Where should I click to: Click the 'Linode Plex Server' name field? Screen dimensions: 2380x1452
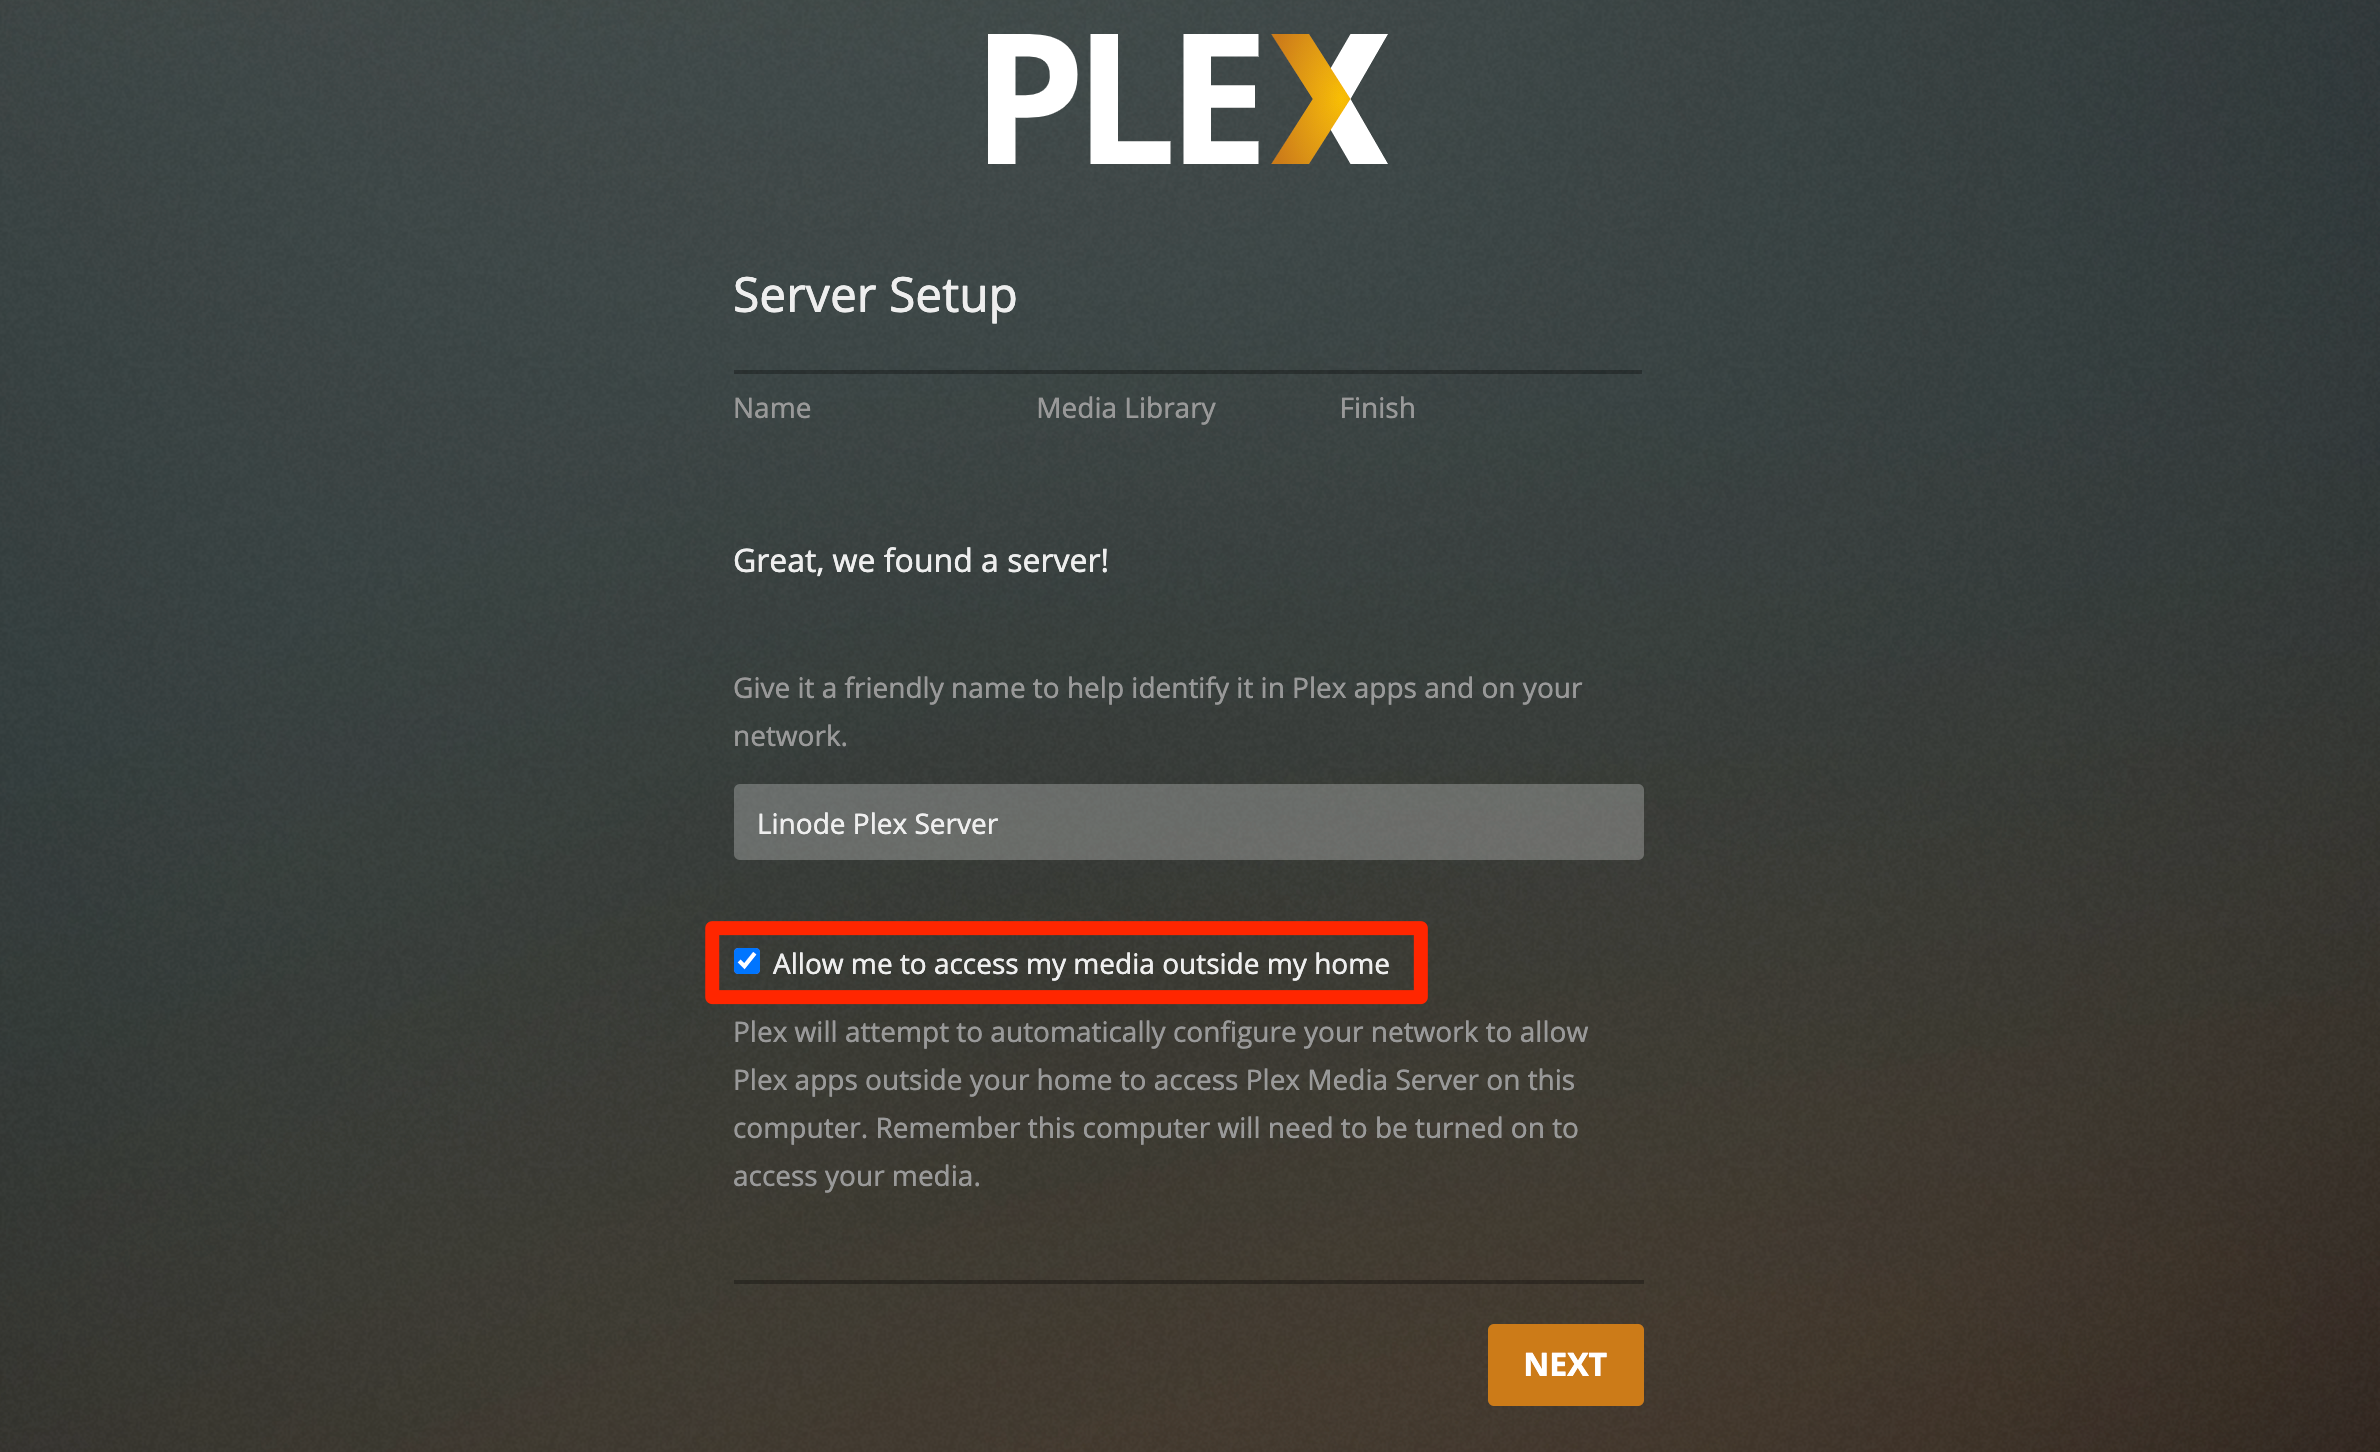[1187, 822]
